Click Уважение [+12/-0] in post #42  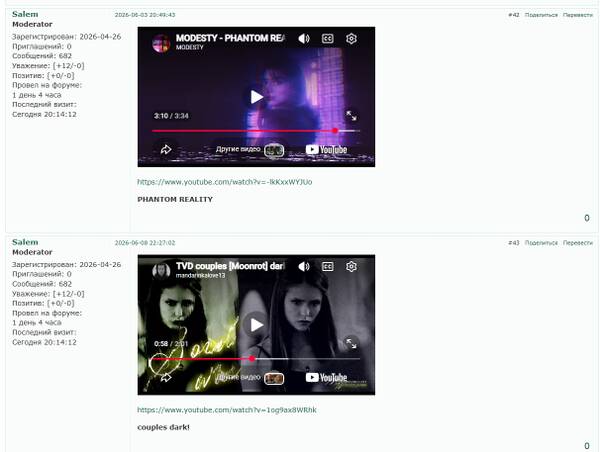point(48,66)
